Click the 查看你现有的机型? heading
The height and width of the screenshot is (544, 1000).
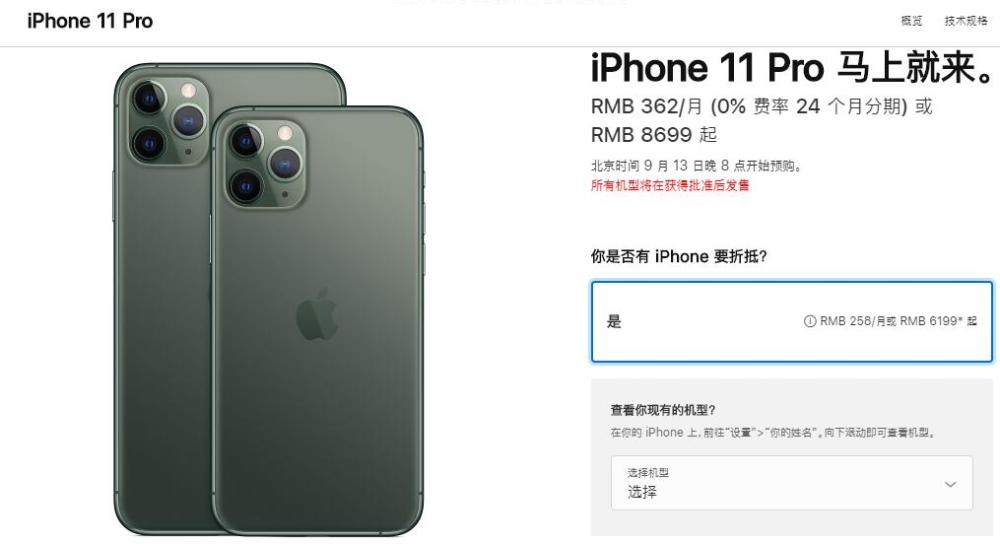point(663,410)
